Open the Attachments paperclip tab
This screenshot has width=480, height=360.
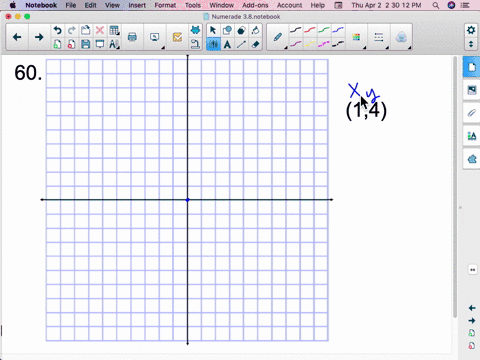[x=472, y=113]
